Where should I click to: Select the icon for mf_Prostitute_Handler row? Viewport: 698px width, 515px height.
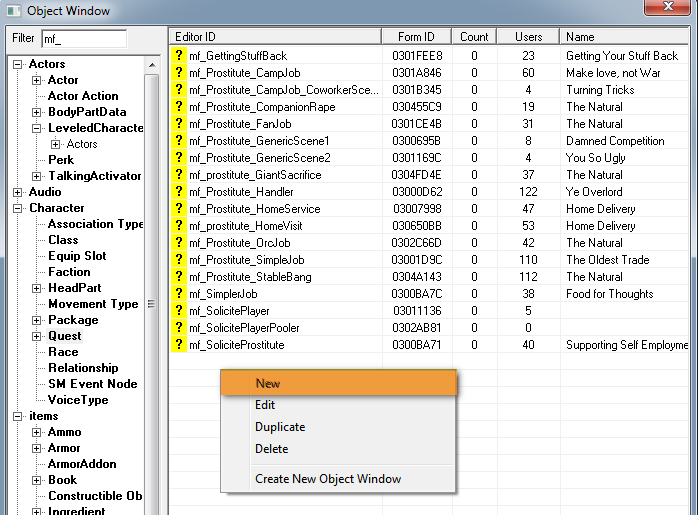coord(179,192)
